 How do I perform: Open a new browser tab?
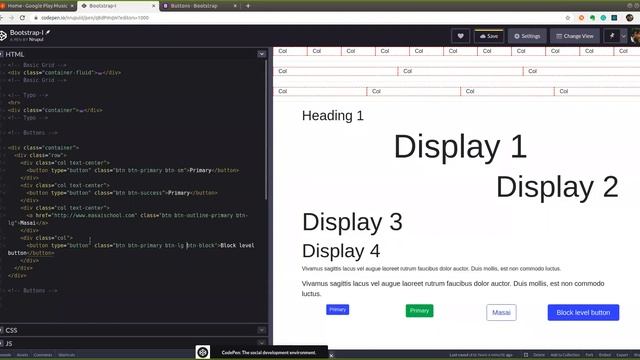(248, 6)
